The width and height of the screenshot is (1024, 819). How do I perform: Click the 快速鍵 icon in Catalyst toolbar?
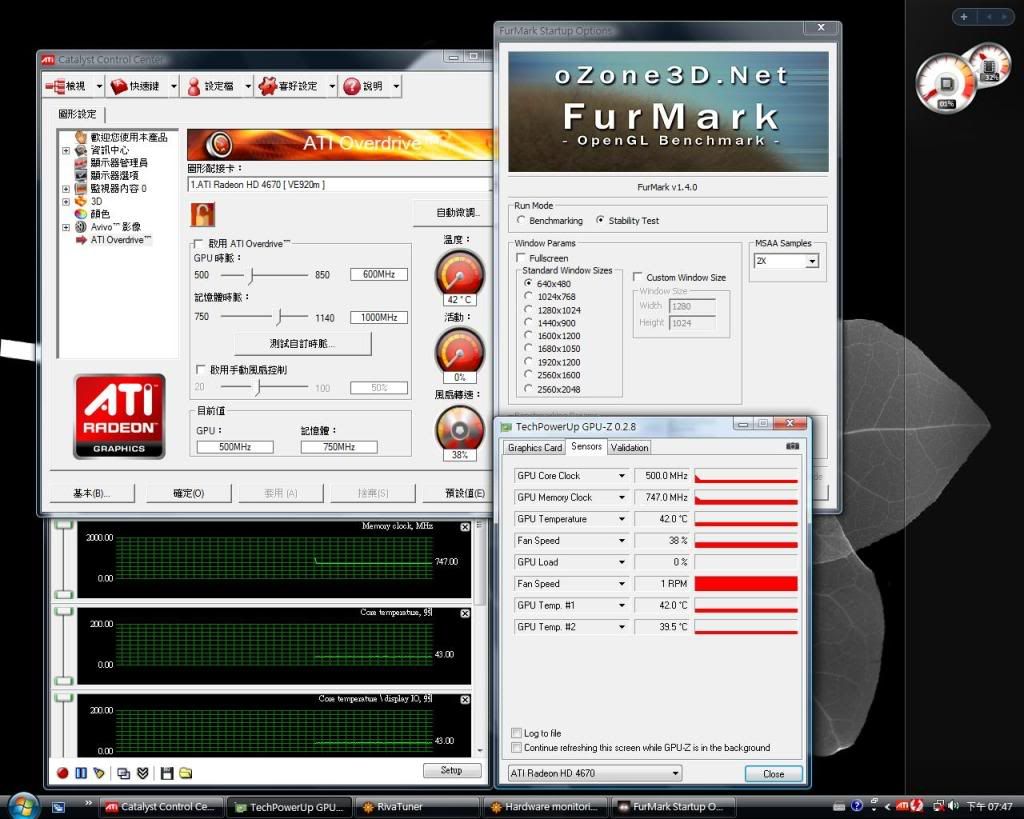pyautogui.click(x=119, y=86)
